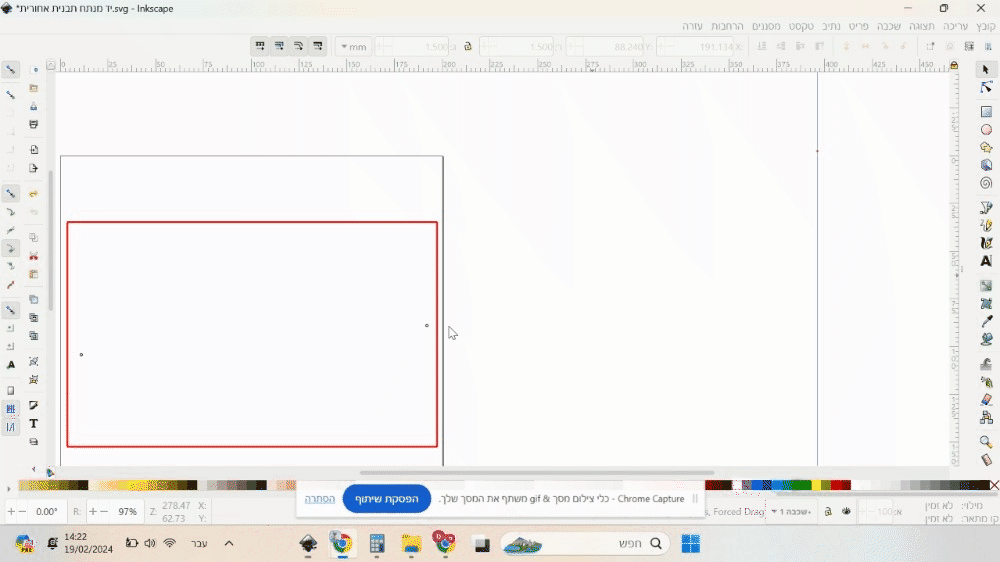Toggle current layer lock icon
Image resolution: width=1000 pixels, height=562 pixels.
coord(828,512)
